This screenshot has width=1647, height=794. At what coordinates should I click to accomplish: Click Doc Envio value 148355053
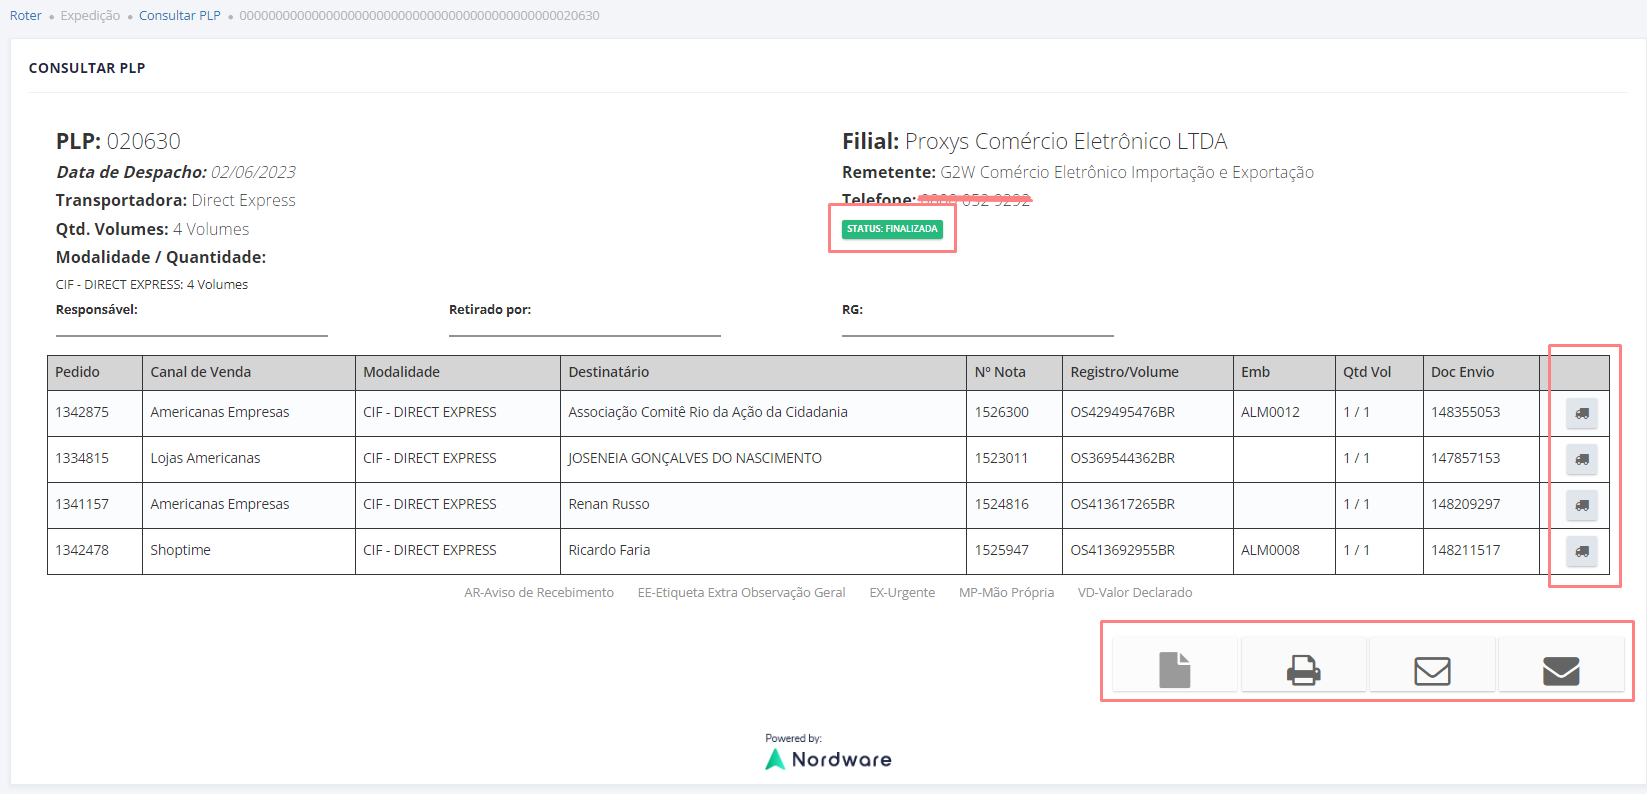1466,412
